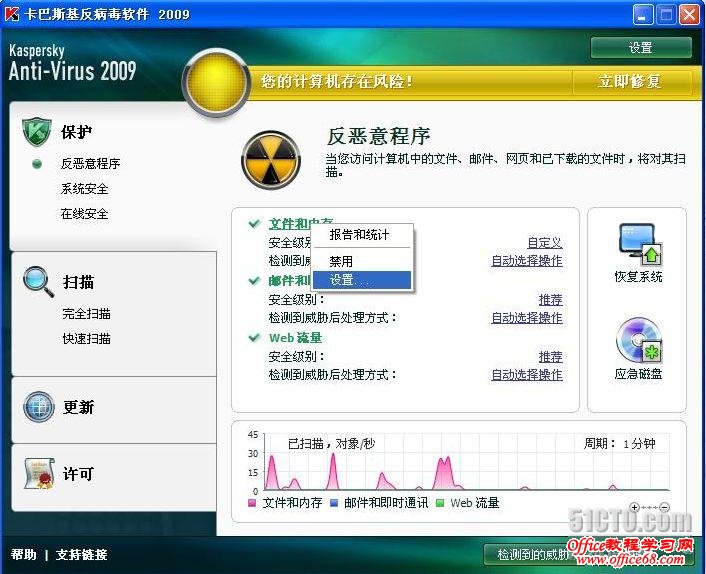Click the 应急磁盘 rescue disk icon
The width and height of the screenshot is (706, 574).
639,341
